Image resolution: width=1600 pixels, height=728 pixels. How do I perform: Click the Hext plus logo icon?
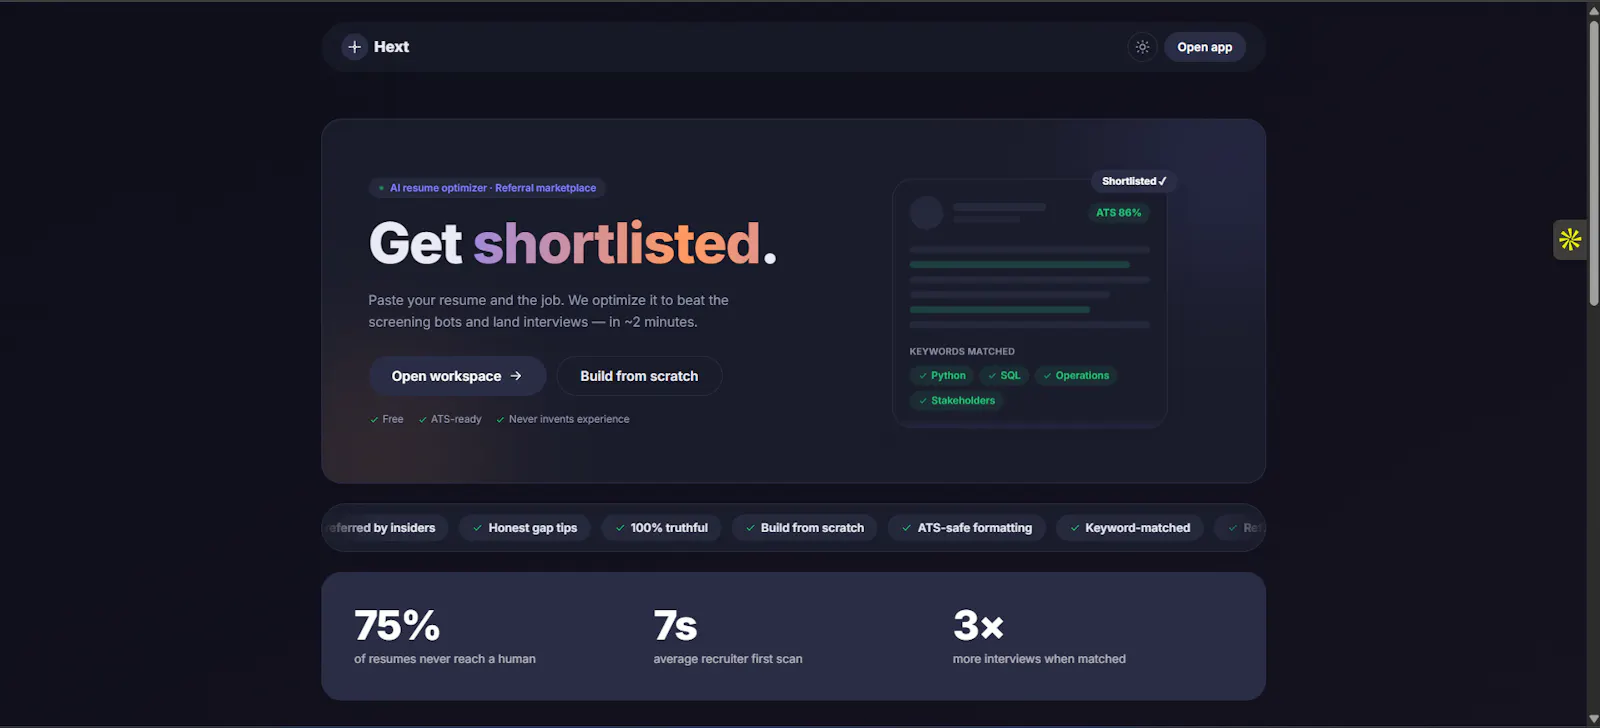click(354, 47)
